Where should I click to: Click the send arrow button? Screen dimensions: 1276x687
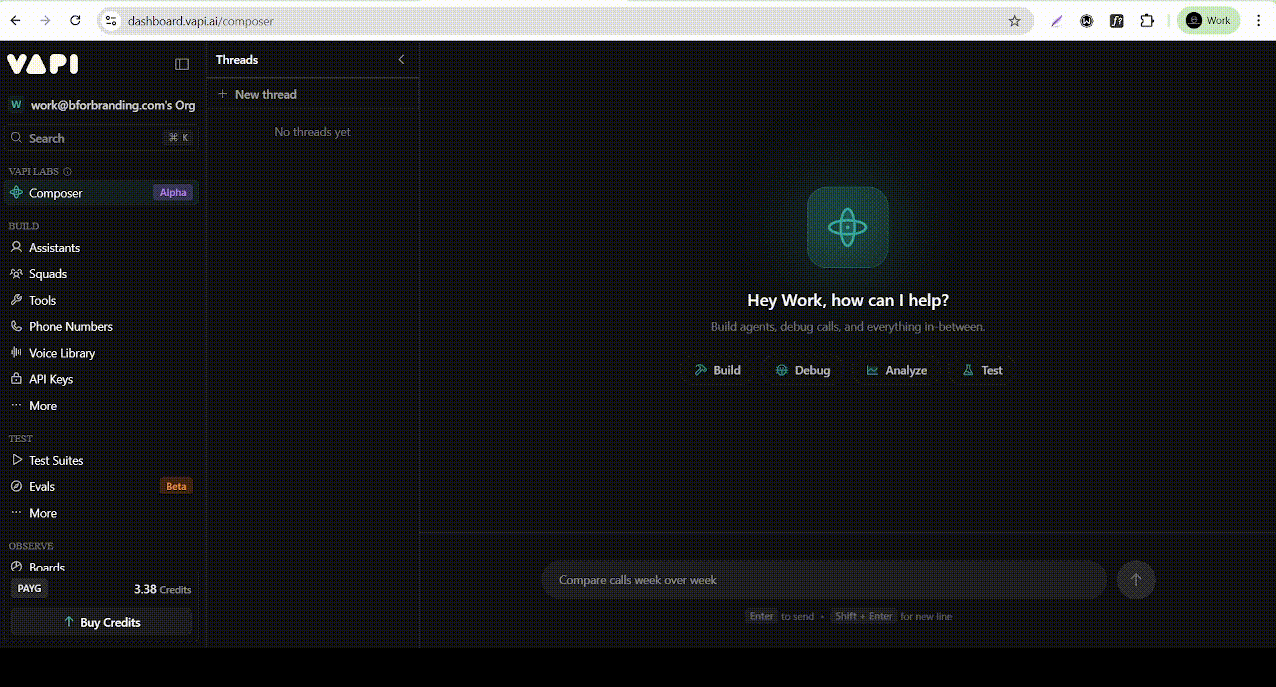click(x=1136, y=580)
